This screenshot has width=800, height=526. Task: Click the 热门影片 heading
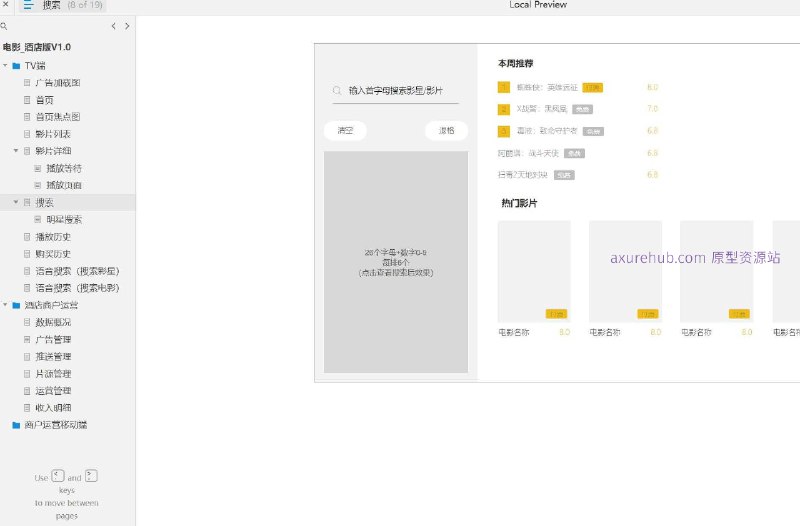[519, 204]
